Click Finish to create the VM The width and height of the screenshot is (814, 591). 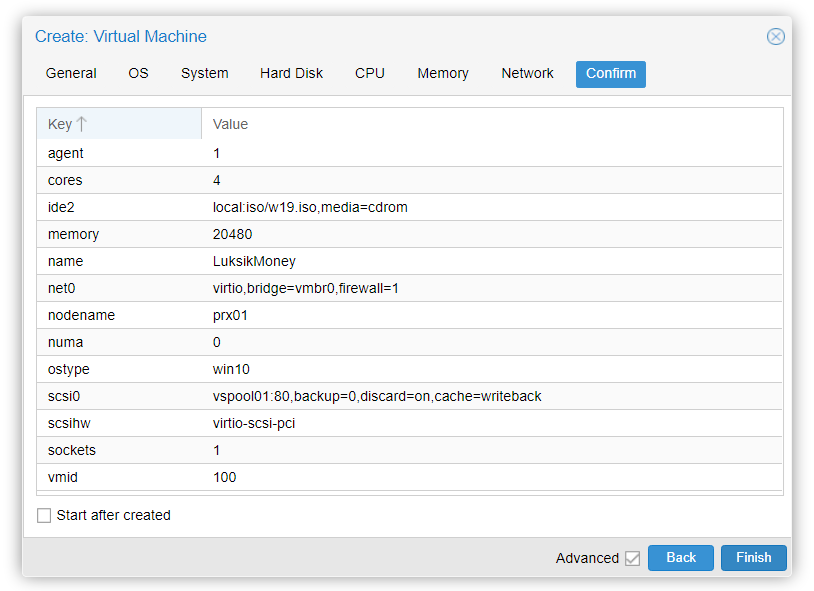[x=753, y=558]
